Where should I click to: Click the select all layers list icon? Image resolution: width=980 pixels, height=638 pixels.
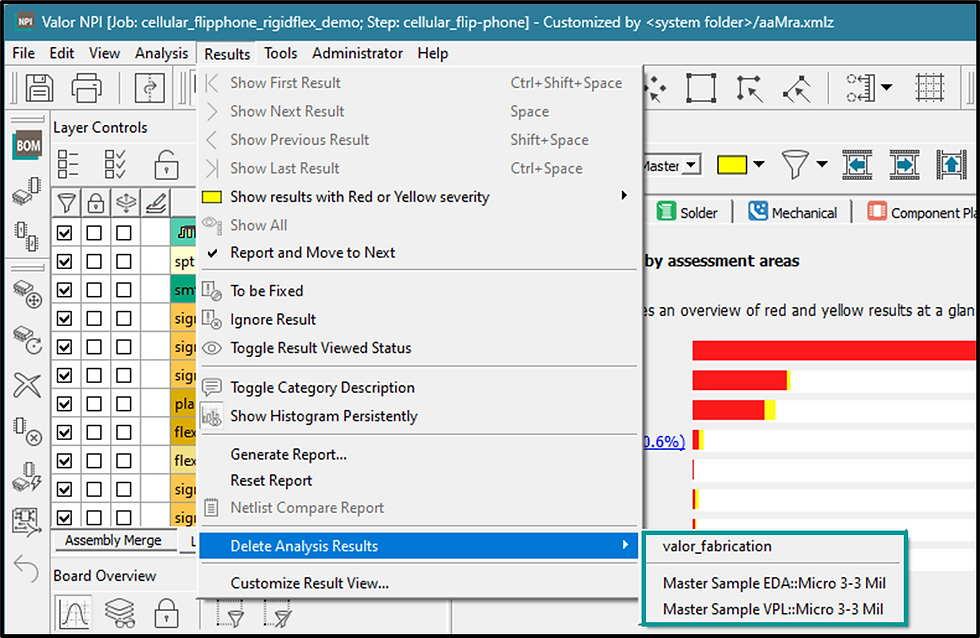click(68, 164)
